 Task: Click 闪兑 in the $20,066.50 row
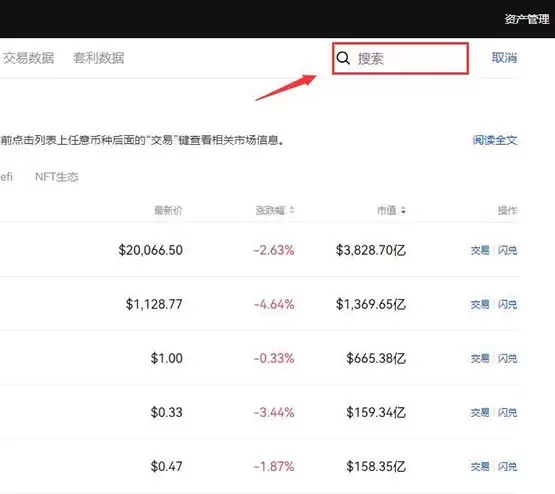click(x=508, y=251)
